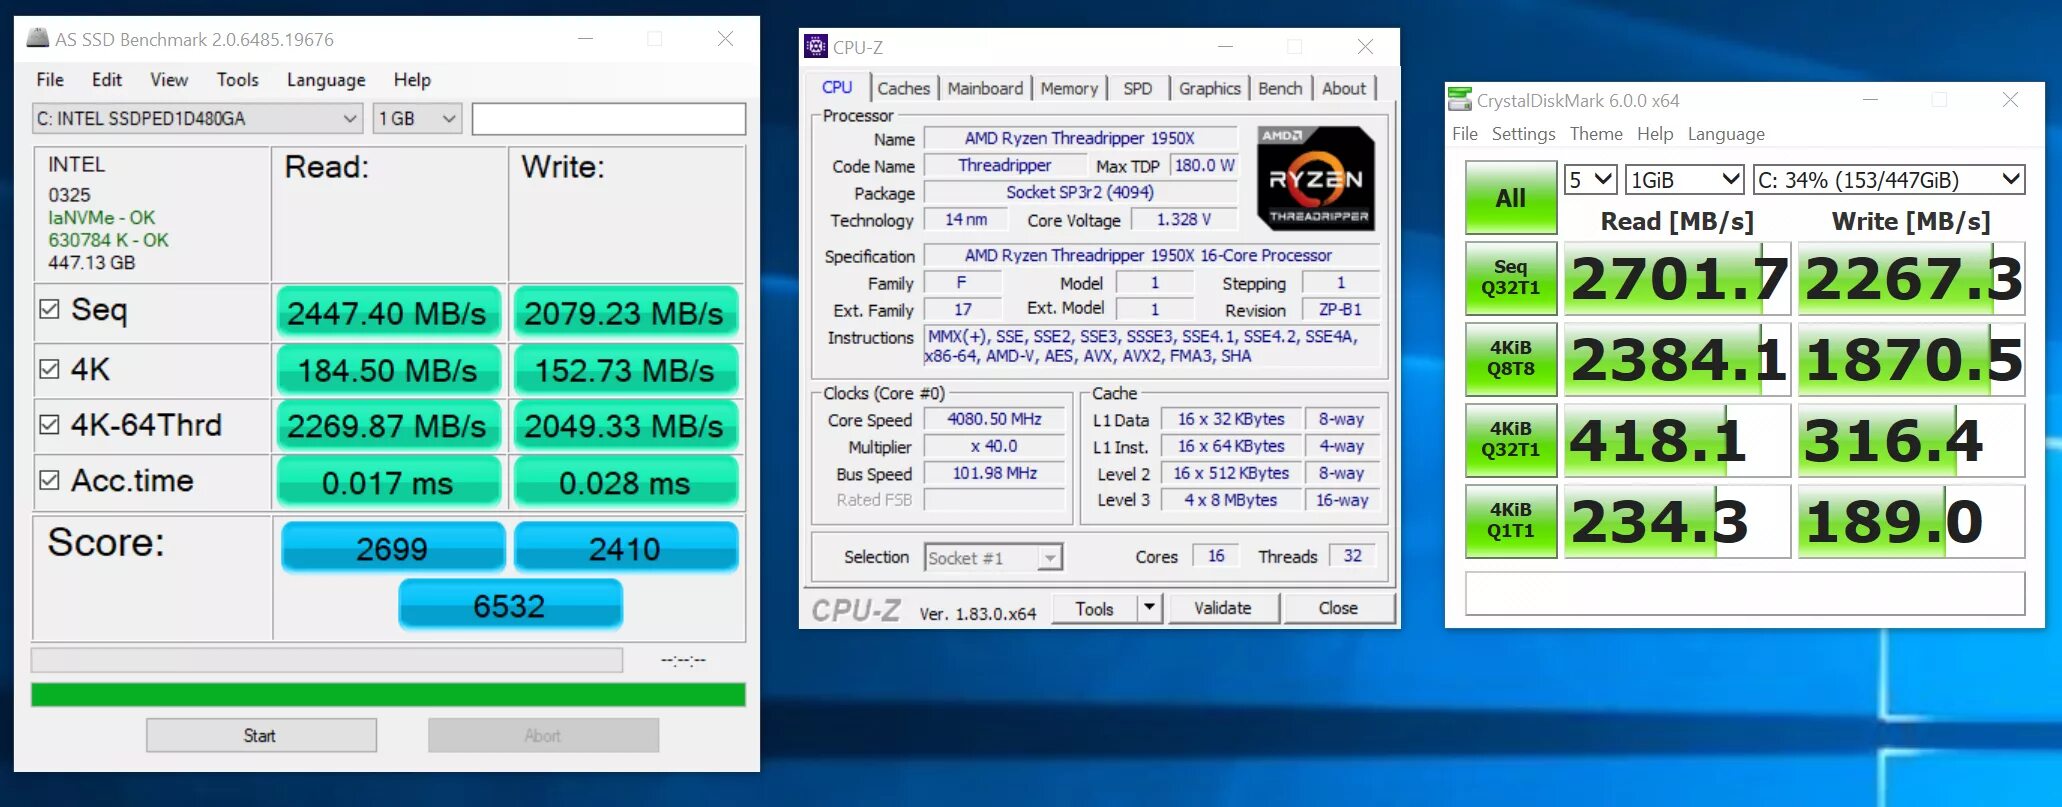The height and width of the screenshot is (807, 2062).
Task: Switch to the About tab in CPU-Z
Action: pyautogui.click(x=1344, y=88)
